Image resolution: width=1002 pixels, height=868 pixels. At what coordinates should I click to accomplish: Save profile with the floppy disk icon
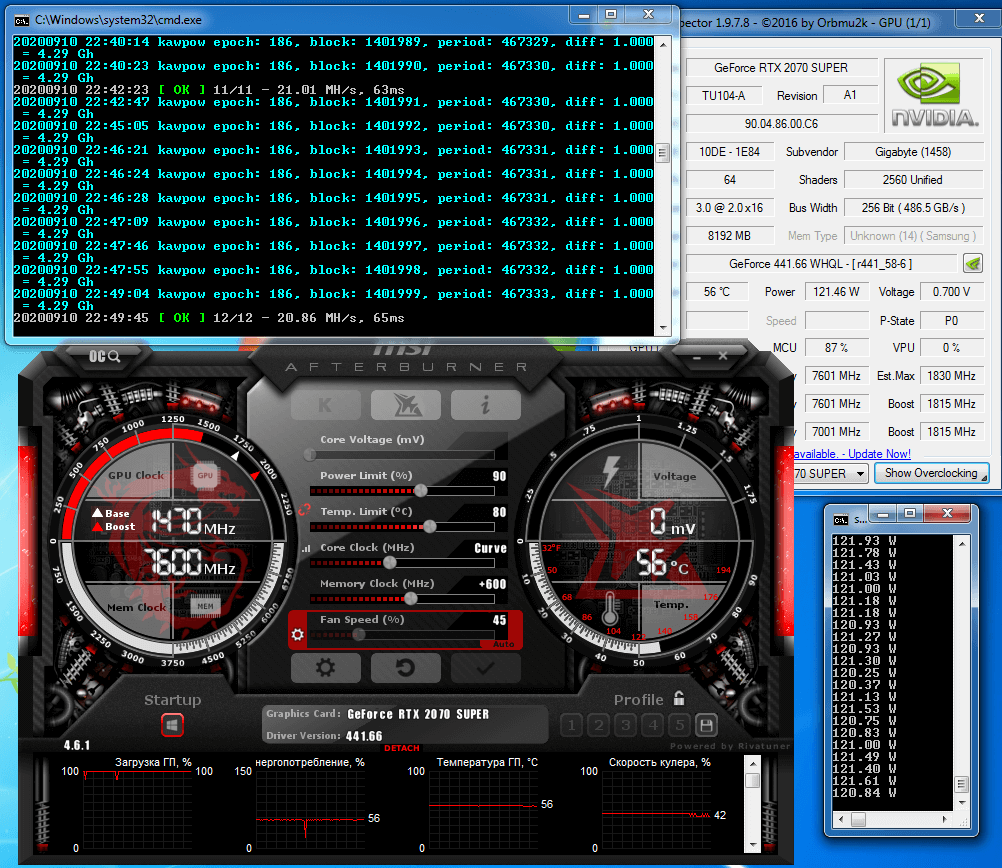[x=706, y=725]
